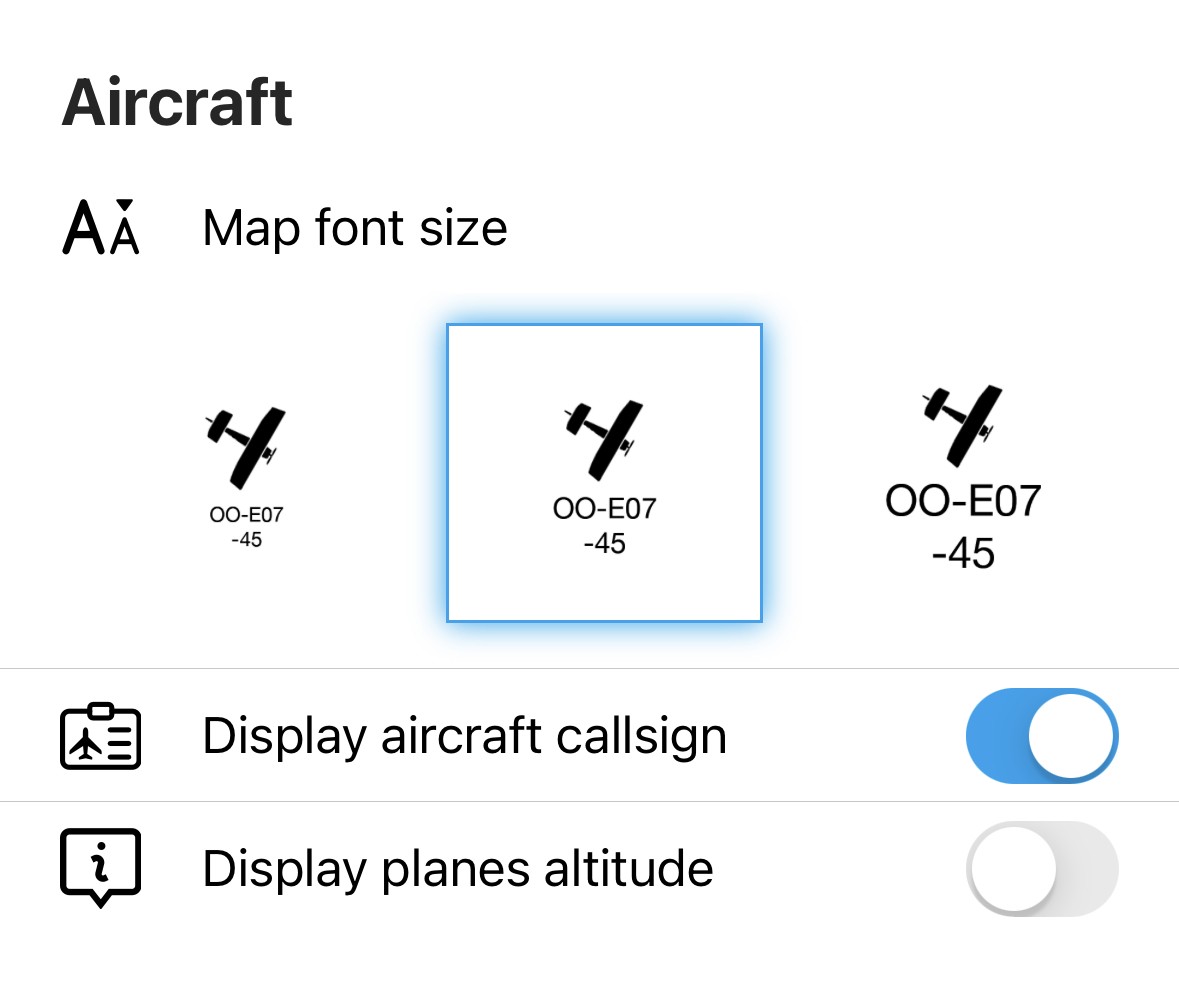Viewport: 1179px width, 981px height.
Task: Click the smallest OO-E07 callsign text
Action: [246, 515]
